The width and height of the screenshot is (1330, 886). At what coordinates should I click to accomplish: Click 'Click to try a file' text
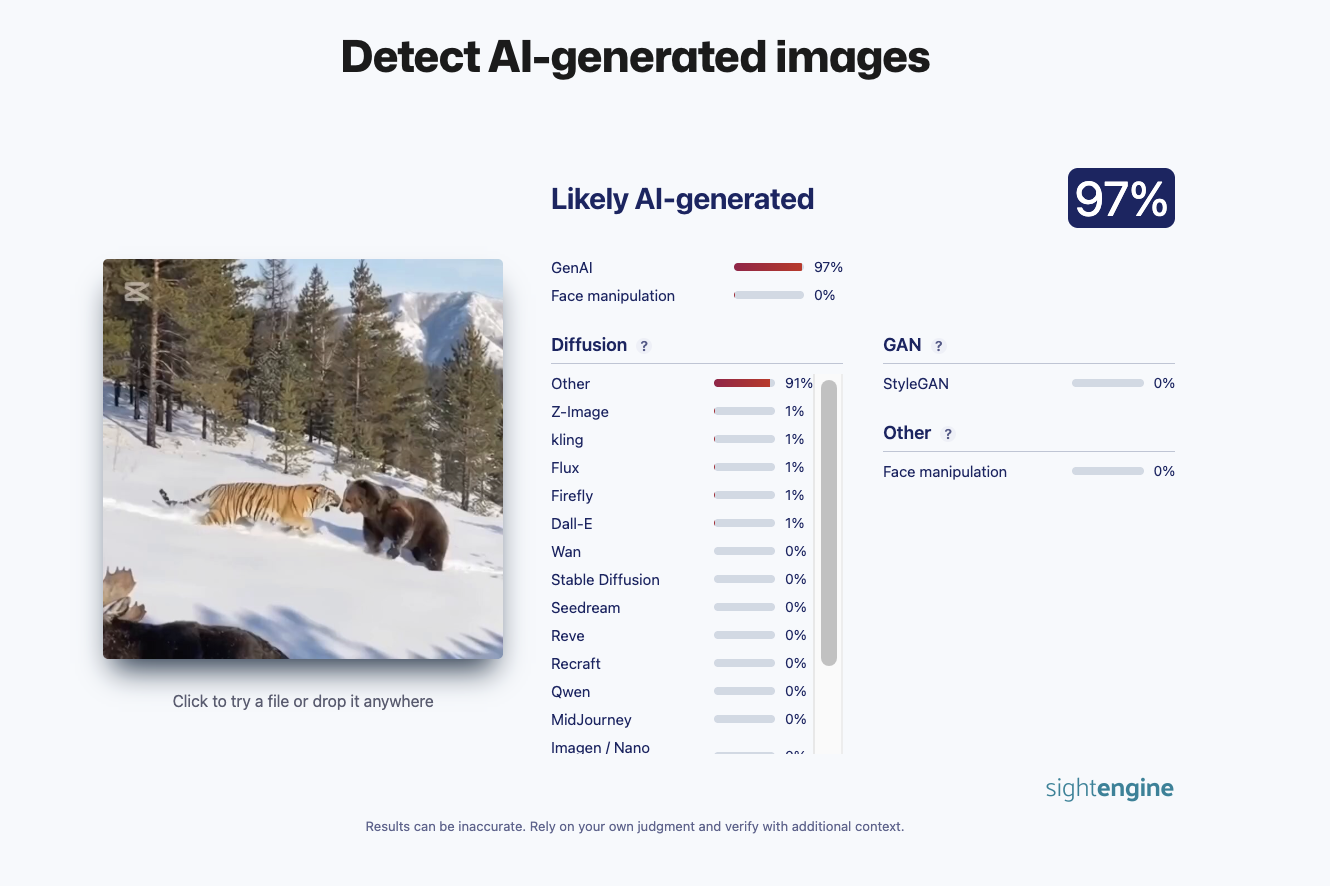[x=303, y=701]
